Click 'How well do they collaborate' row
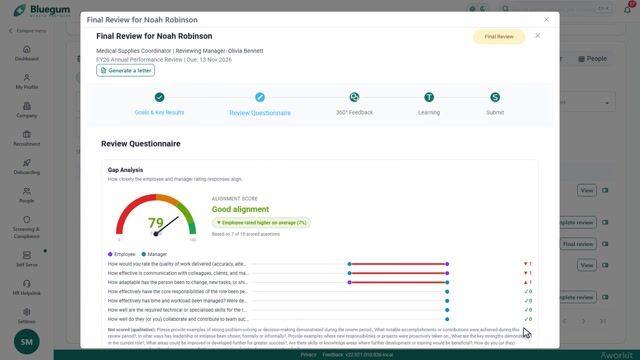Viewport: 640px width, 360px height. coord(320,319)
